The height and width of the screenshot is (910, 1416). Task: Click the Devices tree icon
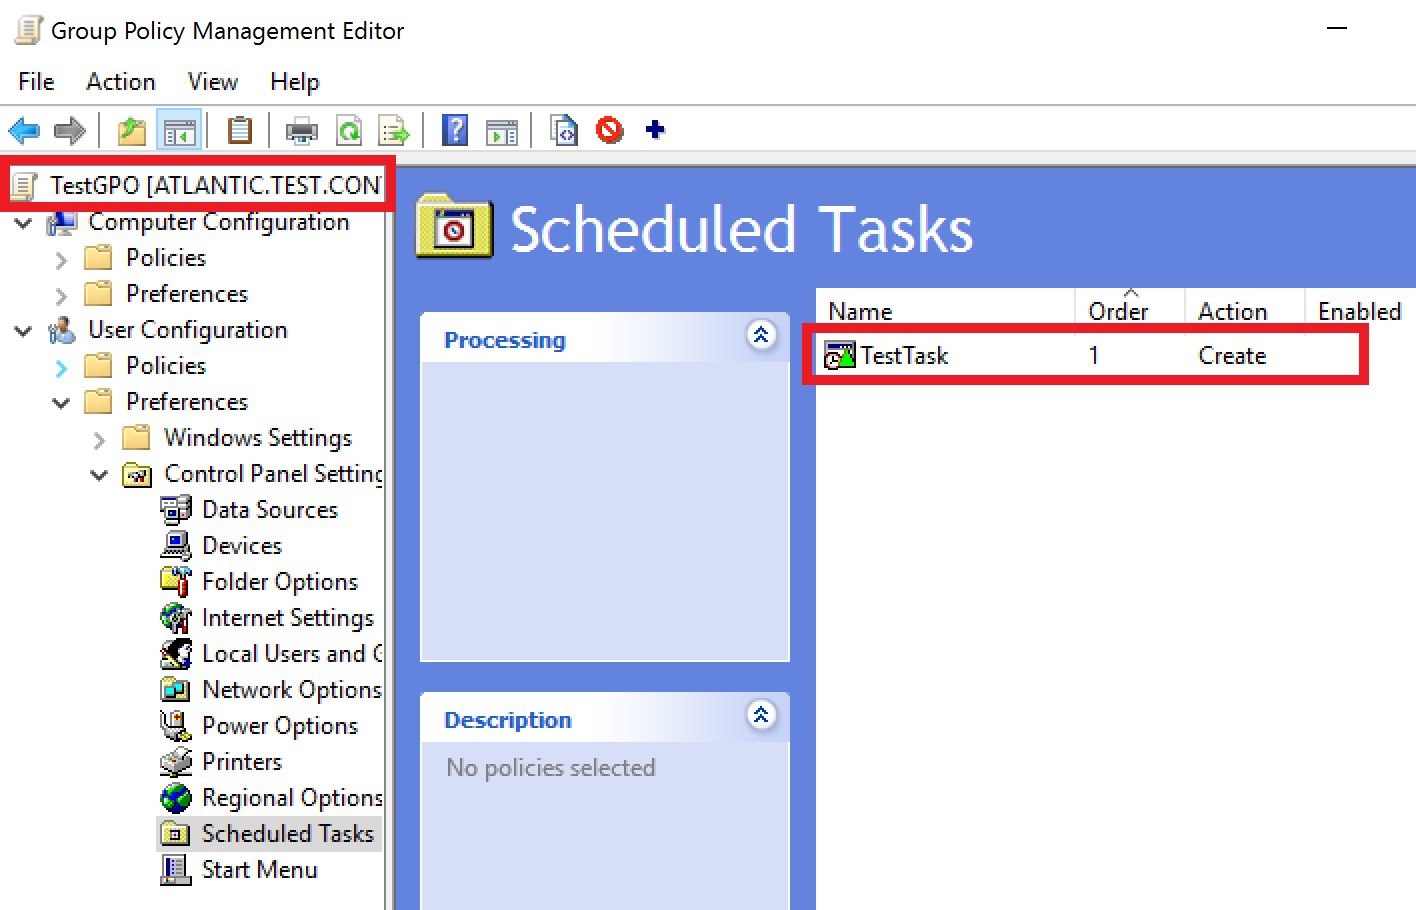tap(176, 546)
